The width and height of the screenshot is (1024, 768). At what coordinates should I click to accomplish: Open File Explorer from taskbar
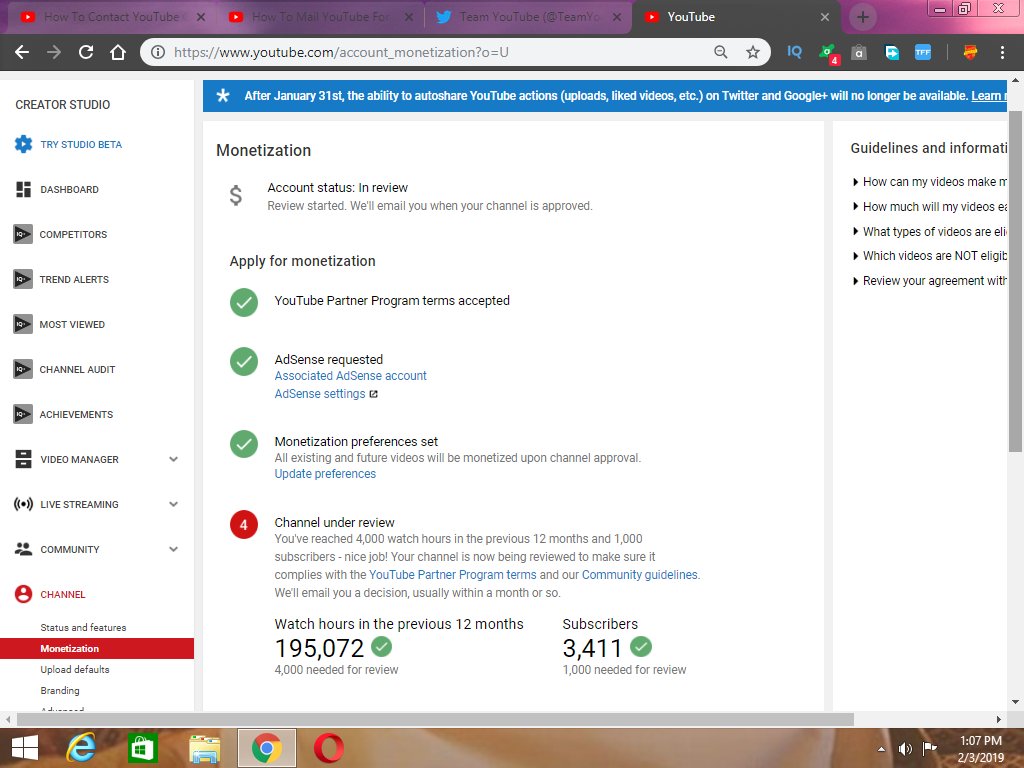coord(204,748)
